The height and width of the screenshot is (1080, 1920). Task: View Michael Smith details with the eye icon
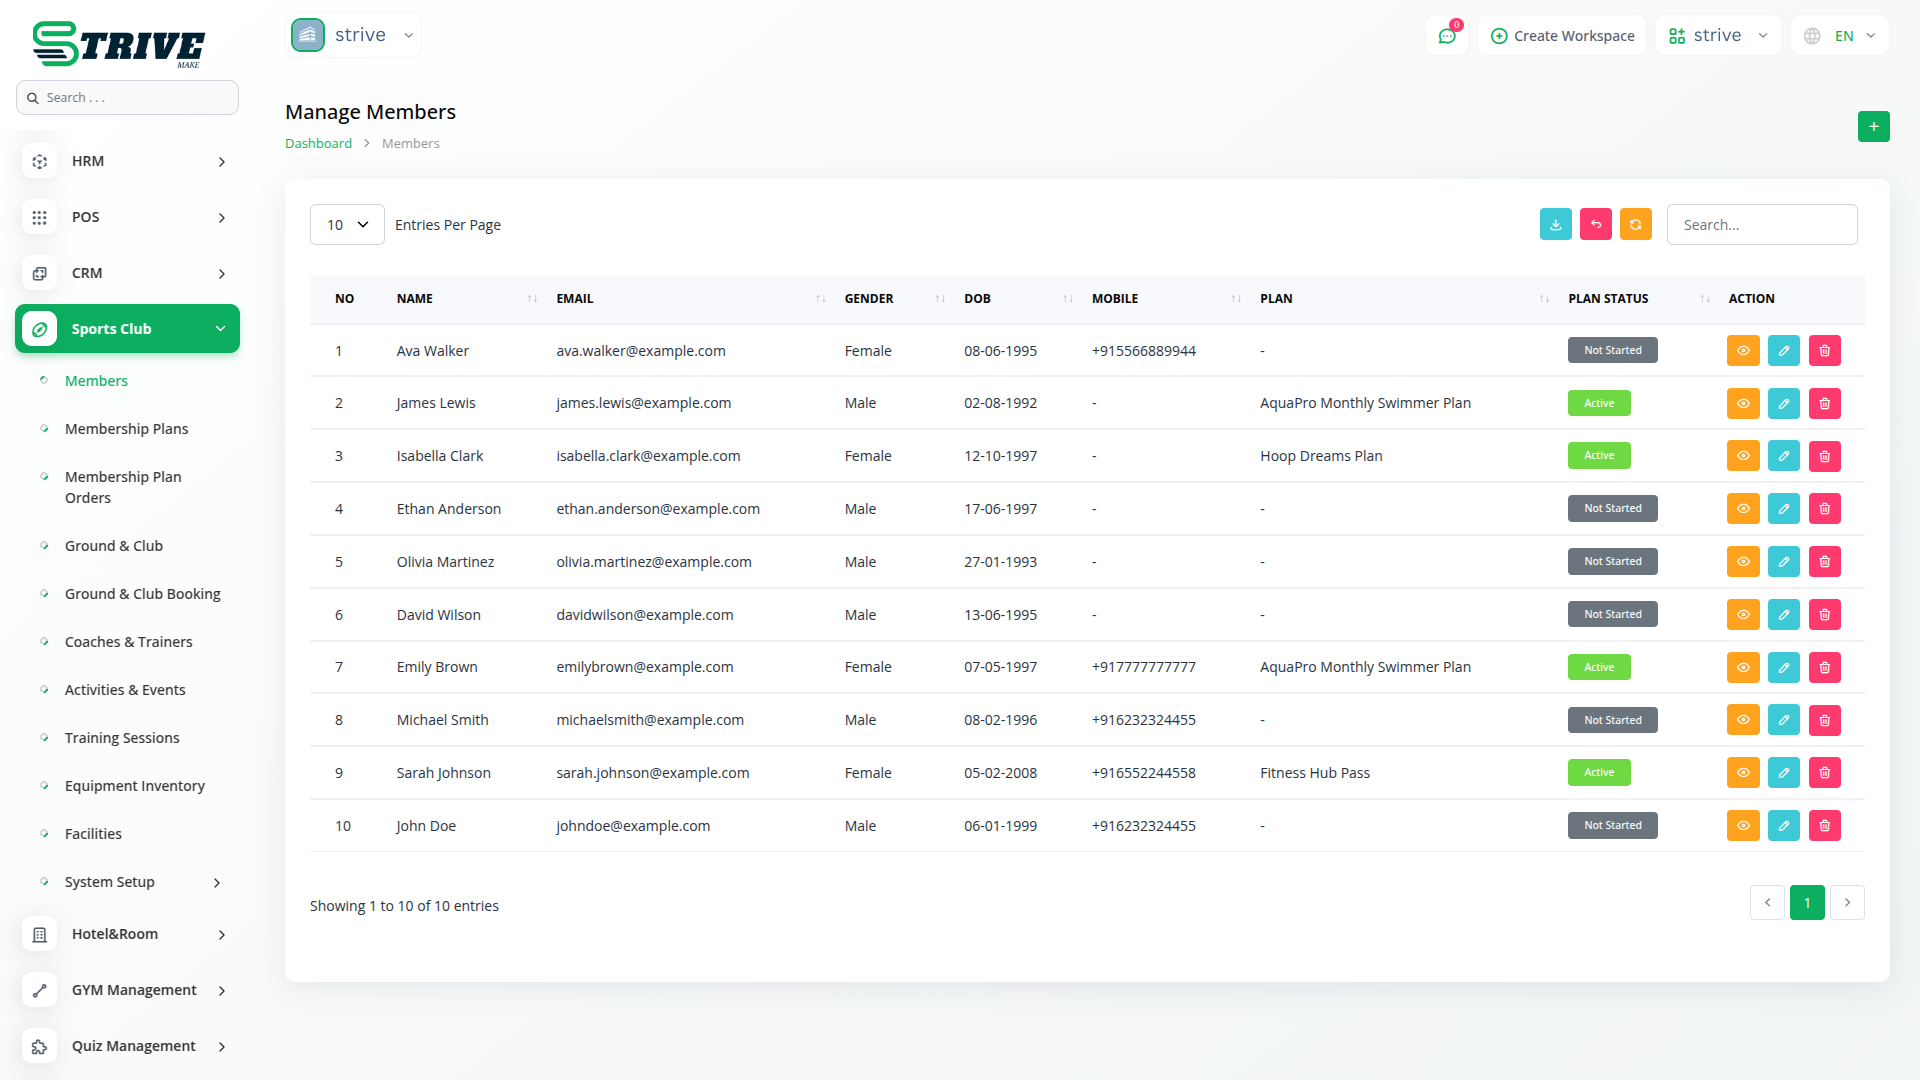1742,720
